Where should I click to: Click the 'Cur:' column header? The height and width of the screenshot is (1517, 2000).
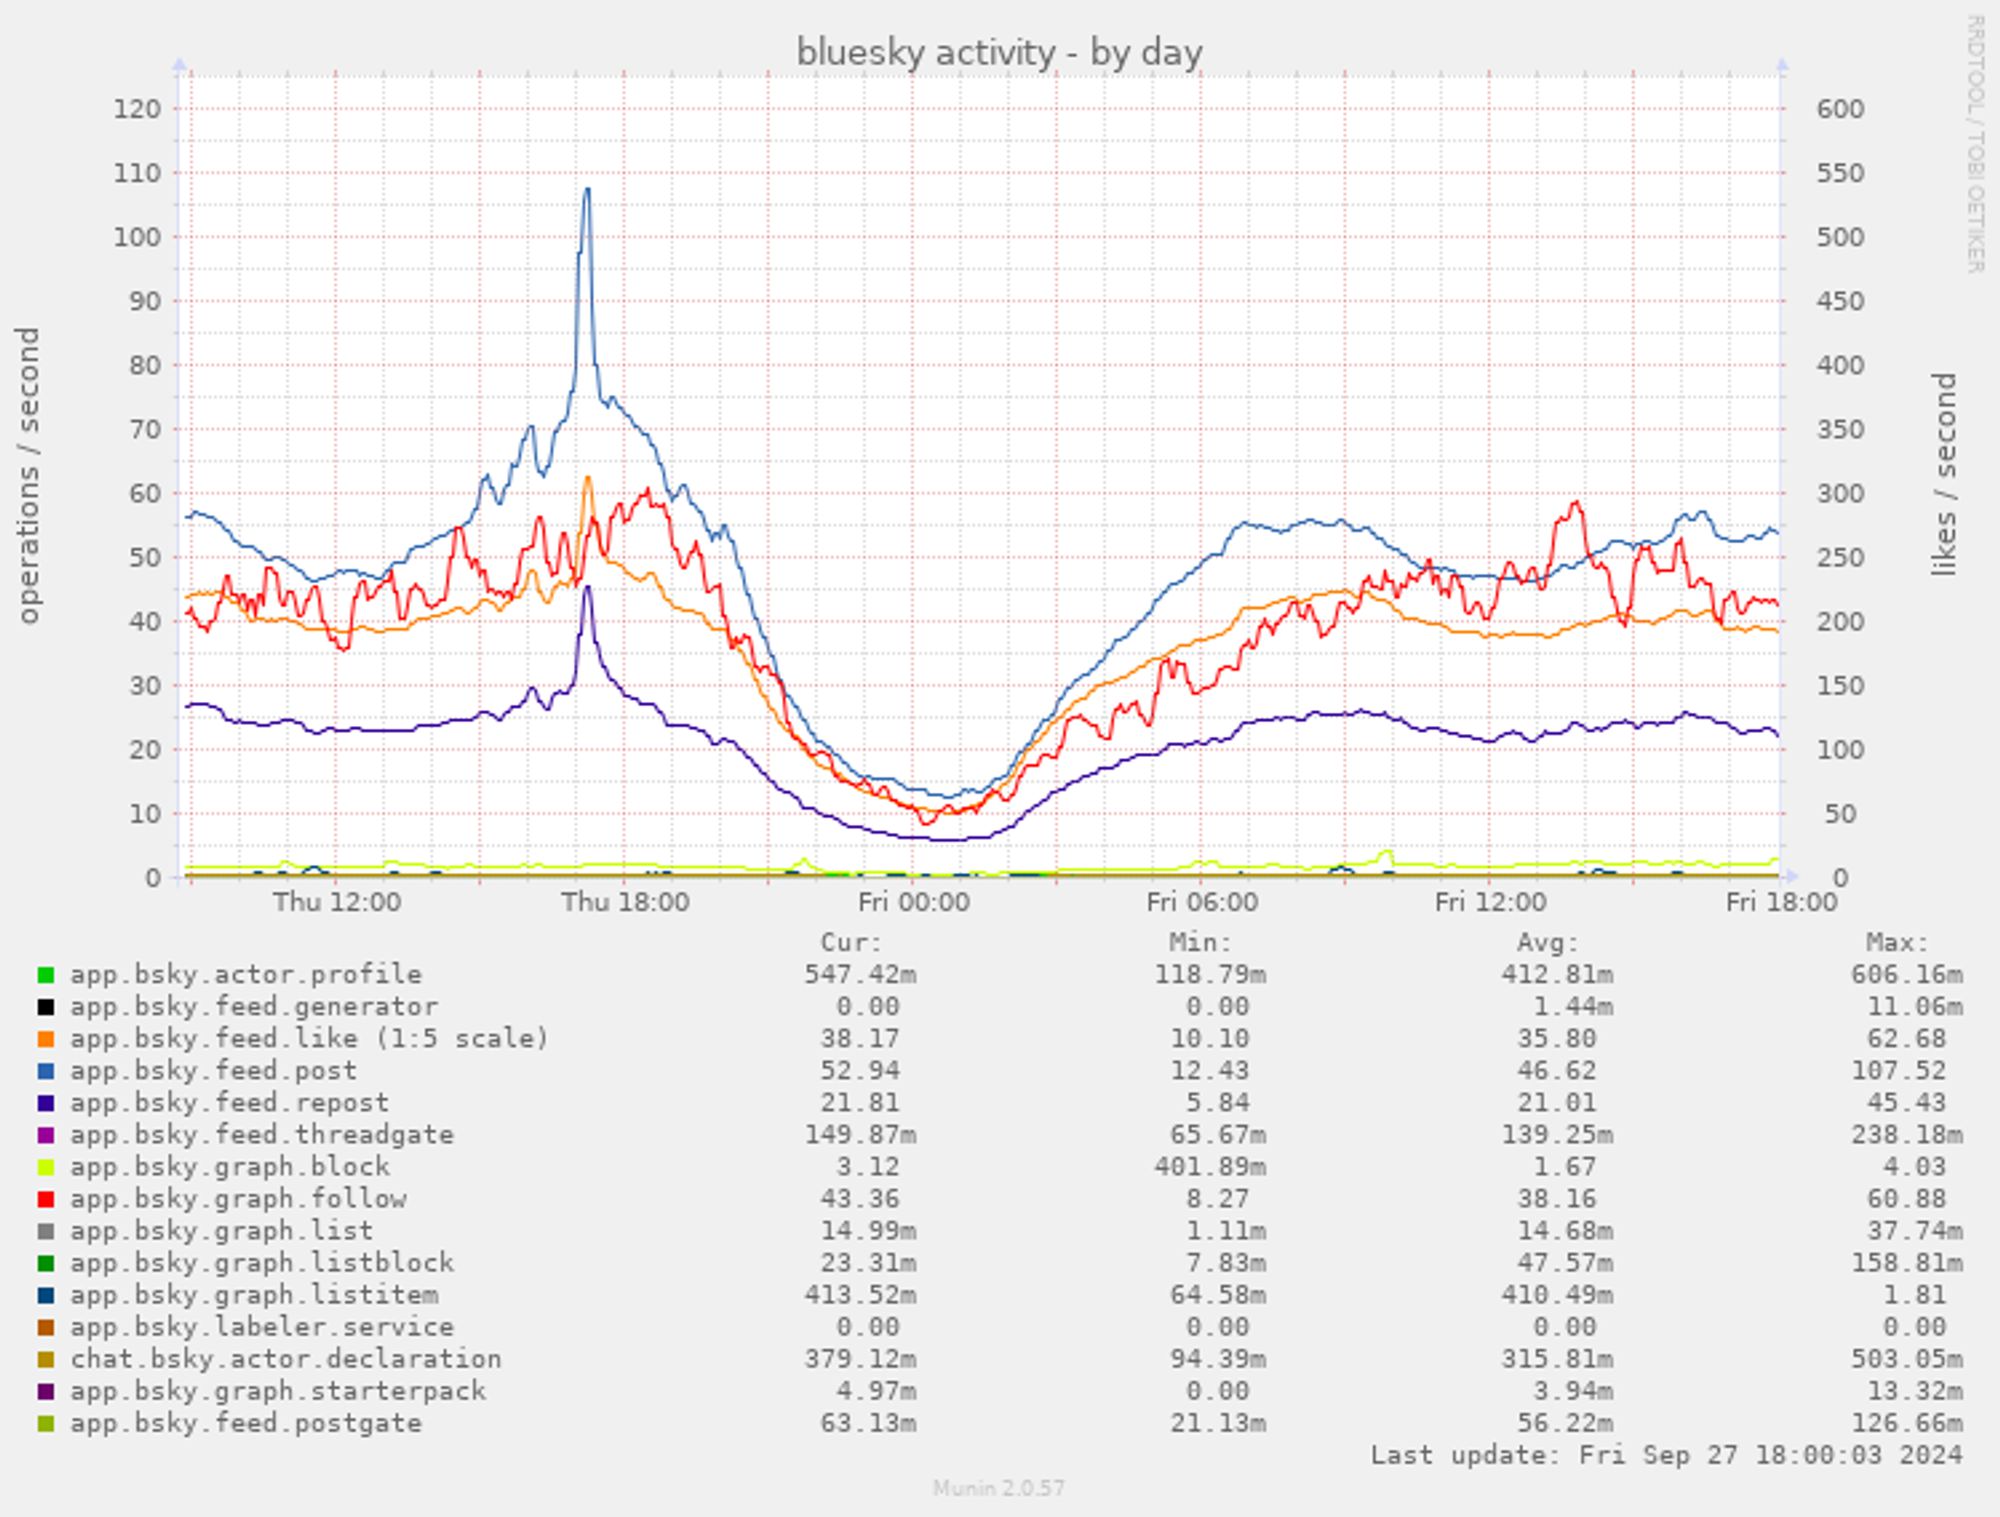point(852,942)
